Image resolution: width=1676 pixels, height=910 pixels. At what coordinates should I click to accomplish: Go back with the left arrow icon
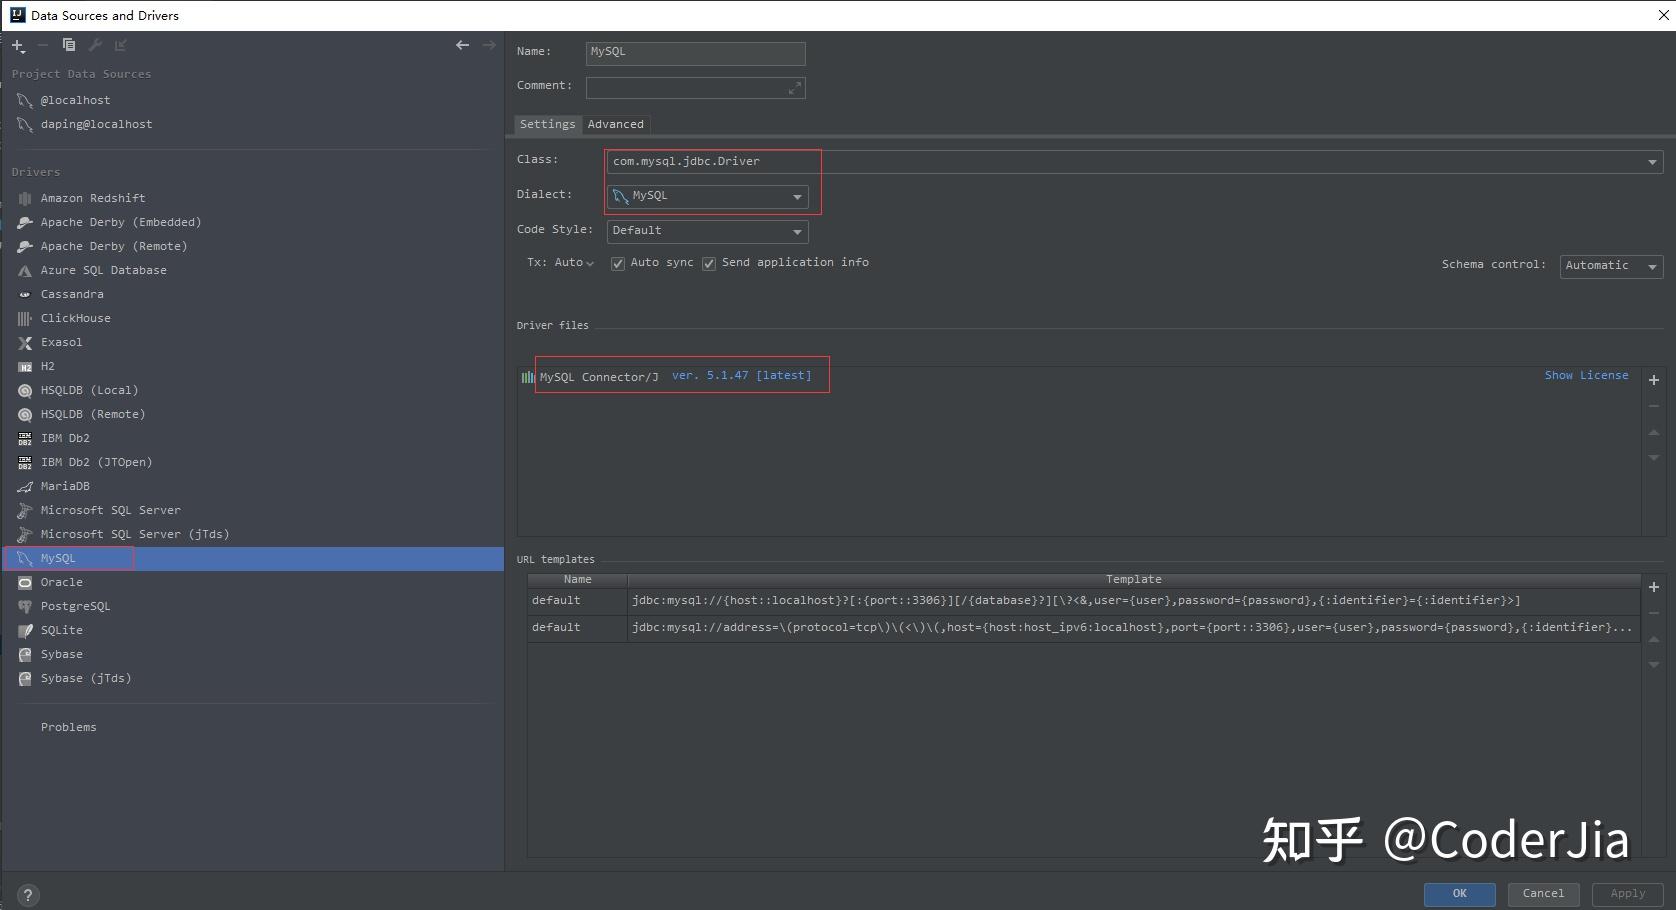[x=462, y=45]
